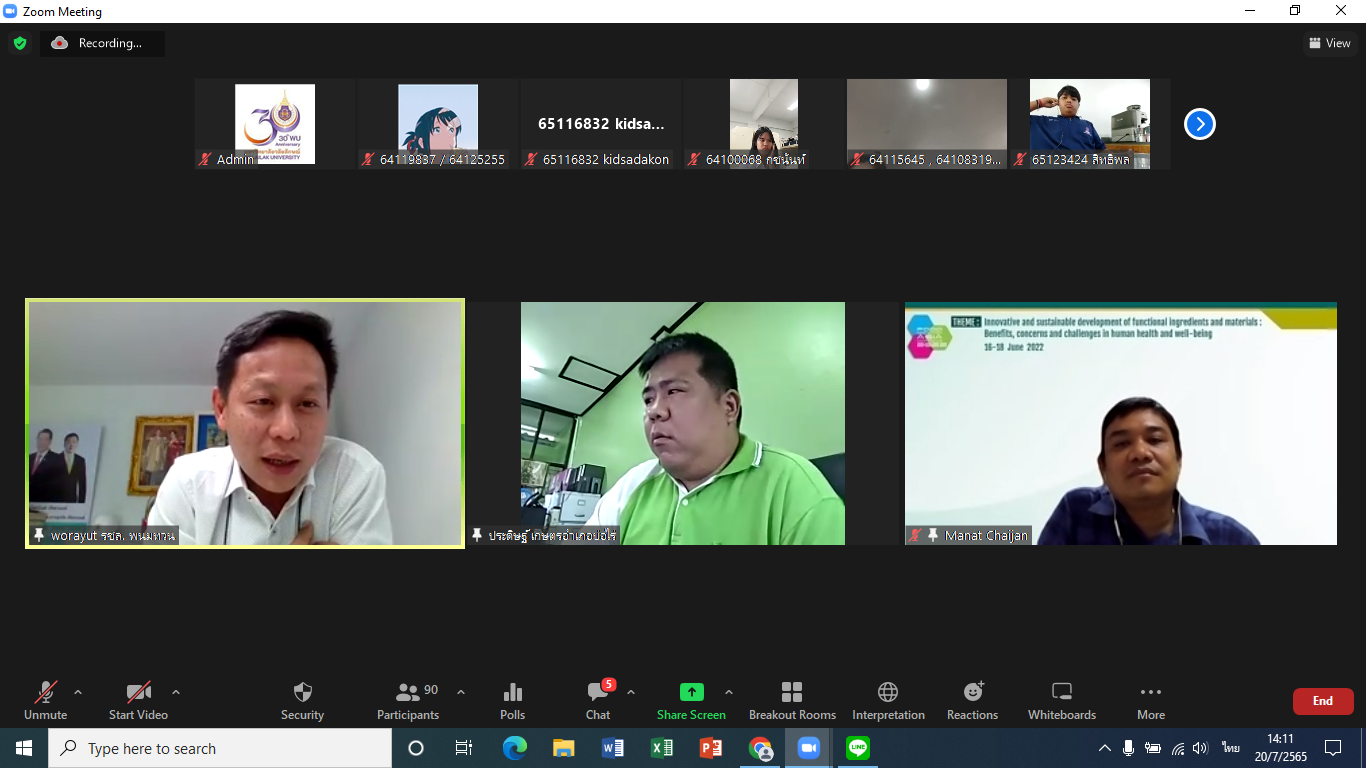Open the Chat panel
This screenshot has width=1366, height=768.
[598, 700]
